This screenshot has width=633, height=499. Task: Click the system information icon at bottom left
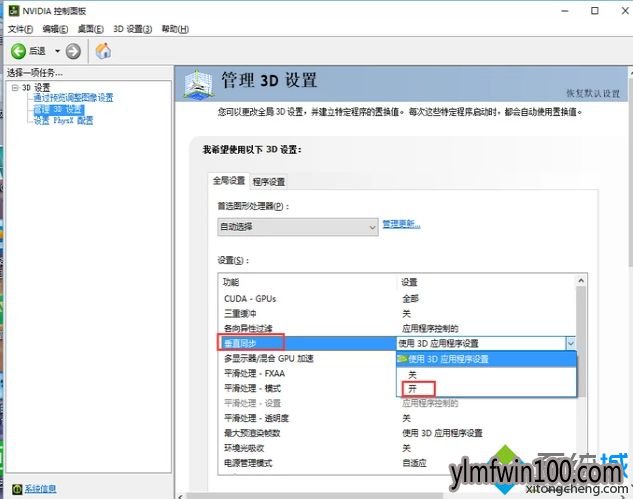[17, 489]
